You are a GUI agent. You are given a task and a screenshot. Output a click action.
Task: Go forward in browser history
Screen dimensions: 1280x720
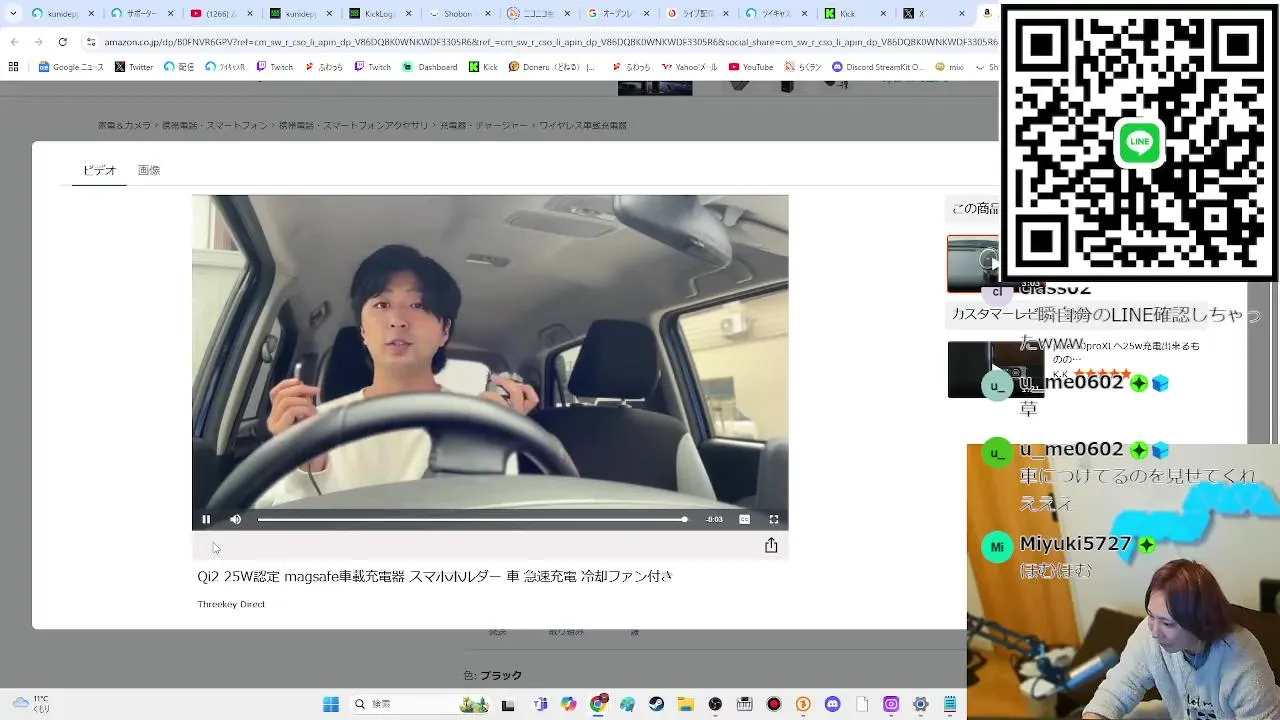click(x=38, y=42)
